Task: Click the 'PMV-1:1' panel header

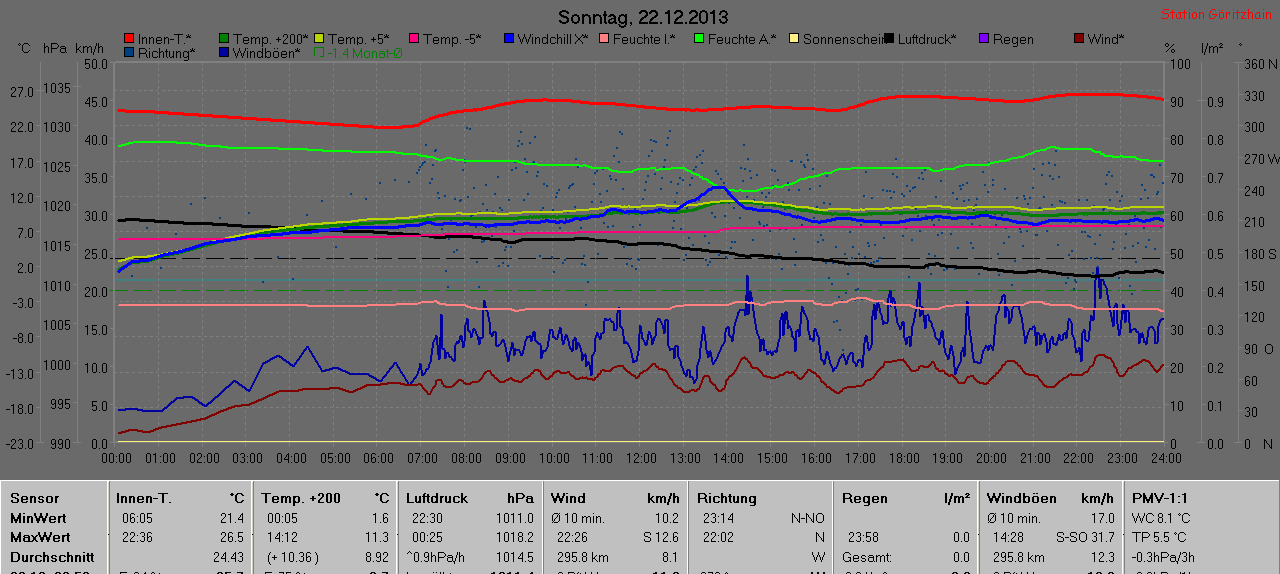Action: (x=1160, y=498)
